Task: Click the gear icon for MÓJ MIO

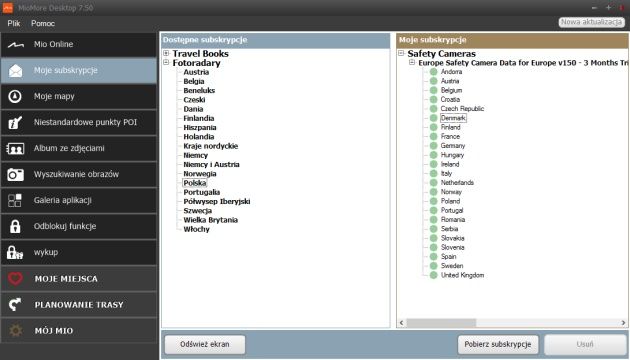Action: point(16,331)
